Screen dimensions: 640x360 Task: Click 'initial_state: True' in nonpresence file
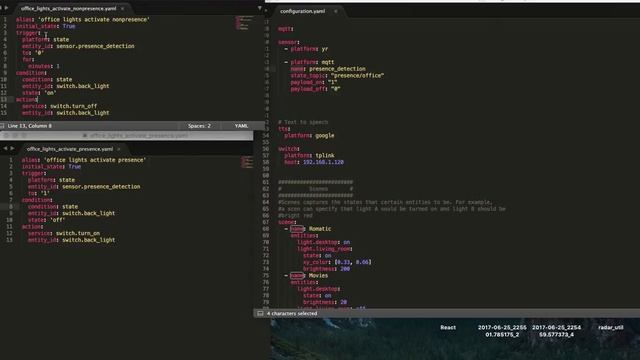click(x=45, y=26)
